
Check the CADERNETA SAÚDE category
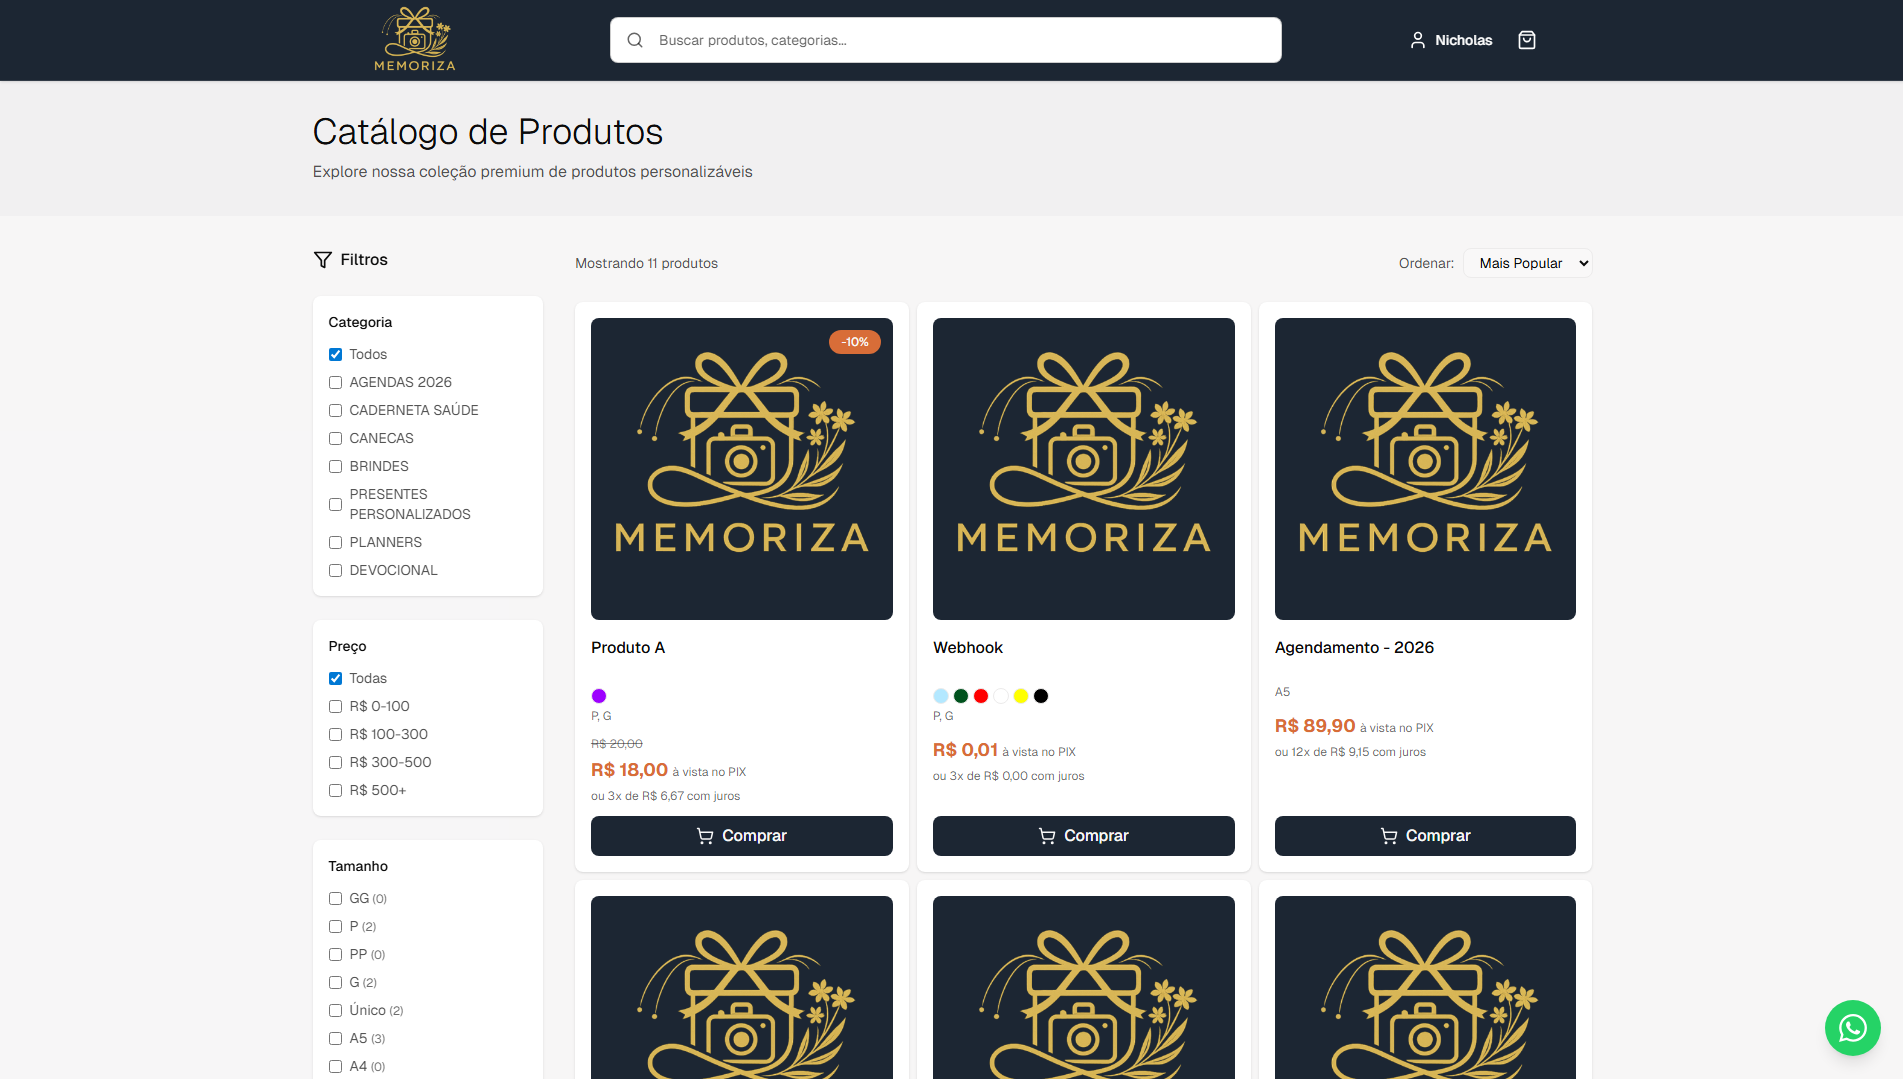tap(335, 410)
